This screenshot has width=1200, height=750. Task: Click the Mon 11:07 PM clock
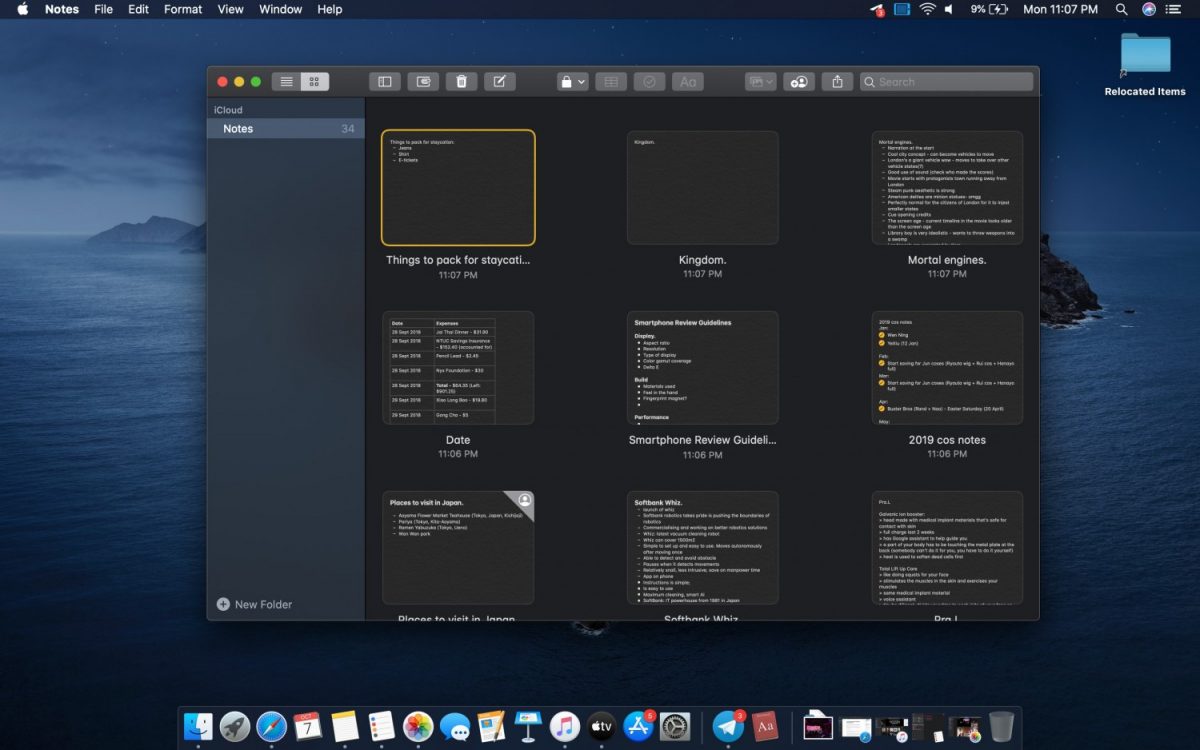1060,9
